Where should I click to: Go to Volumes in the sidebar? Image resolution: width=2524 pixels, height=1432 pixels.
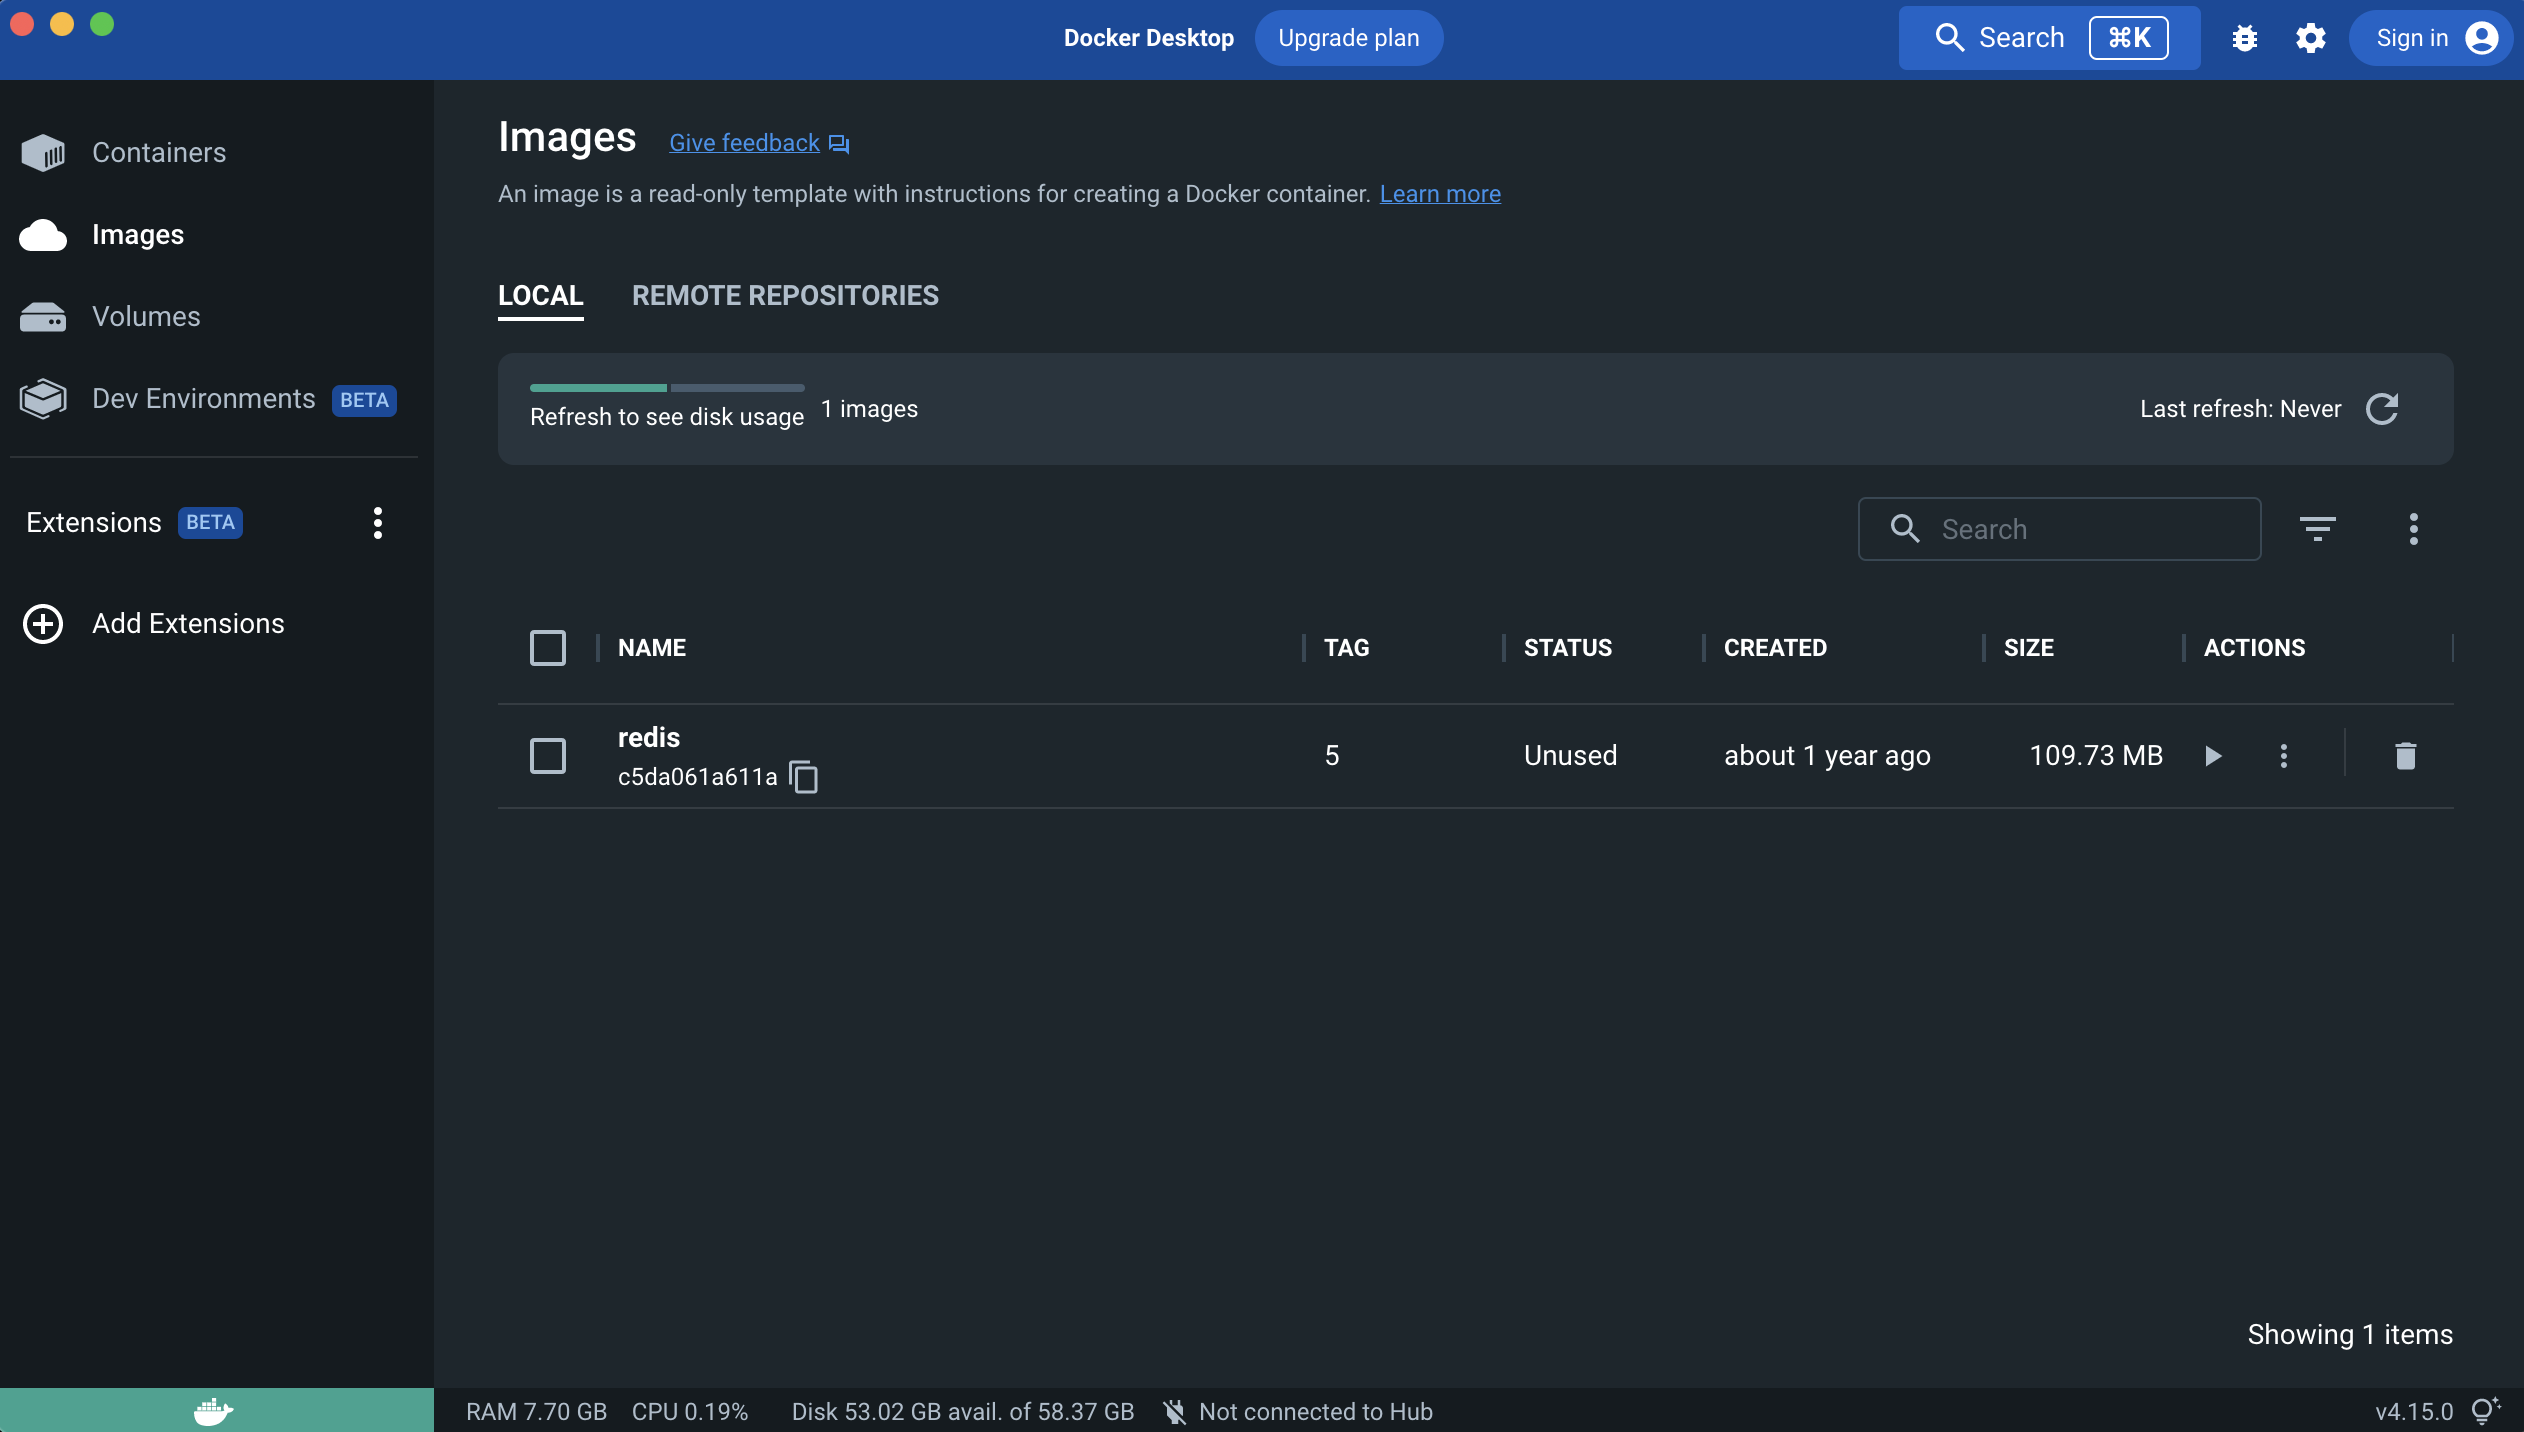point(146,316)
